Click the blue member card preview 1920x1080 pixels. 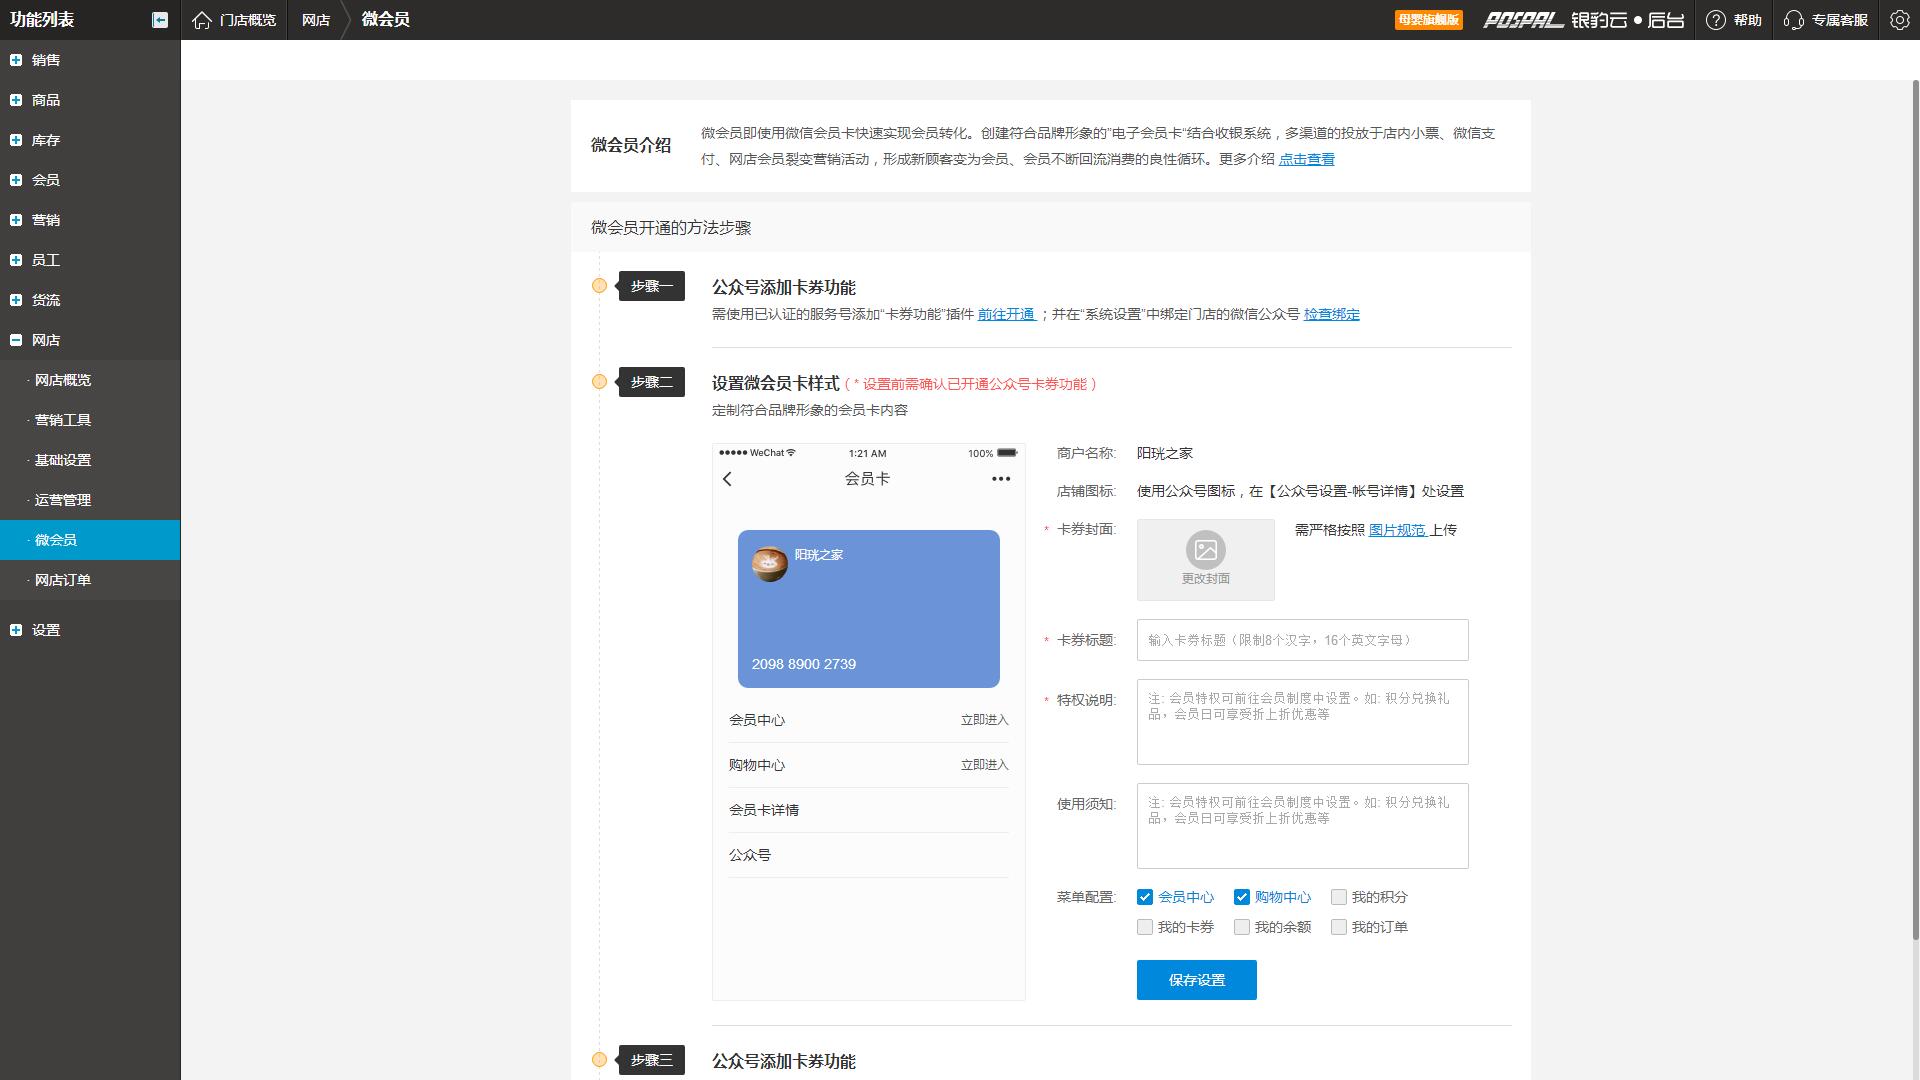[869, 609]
